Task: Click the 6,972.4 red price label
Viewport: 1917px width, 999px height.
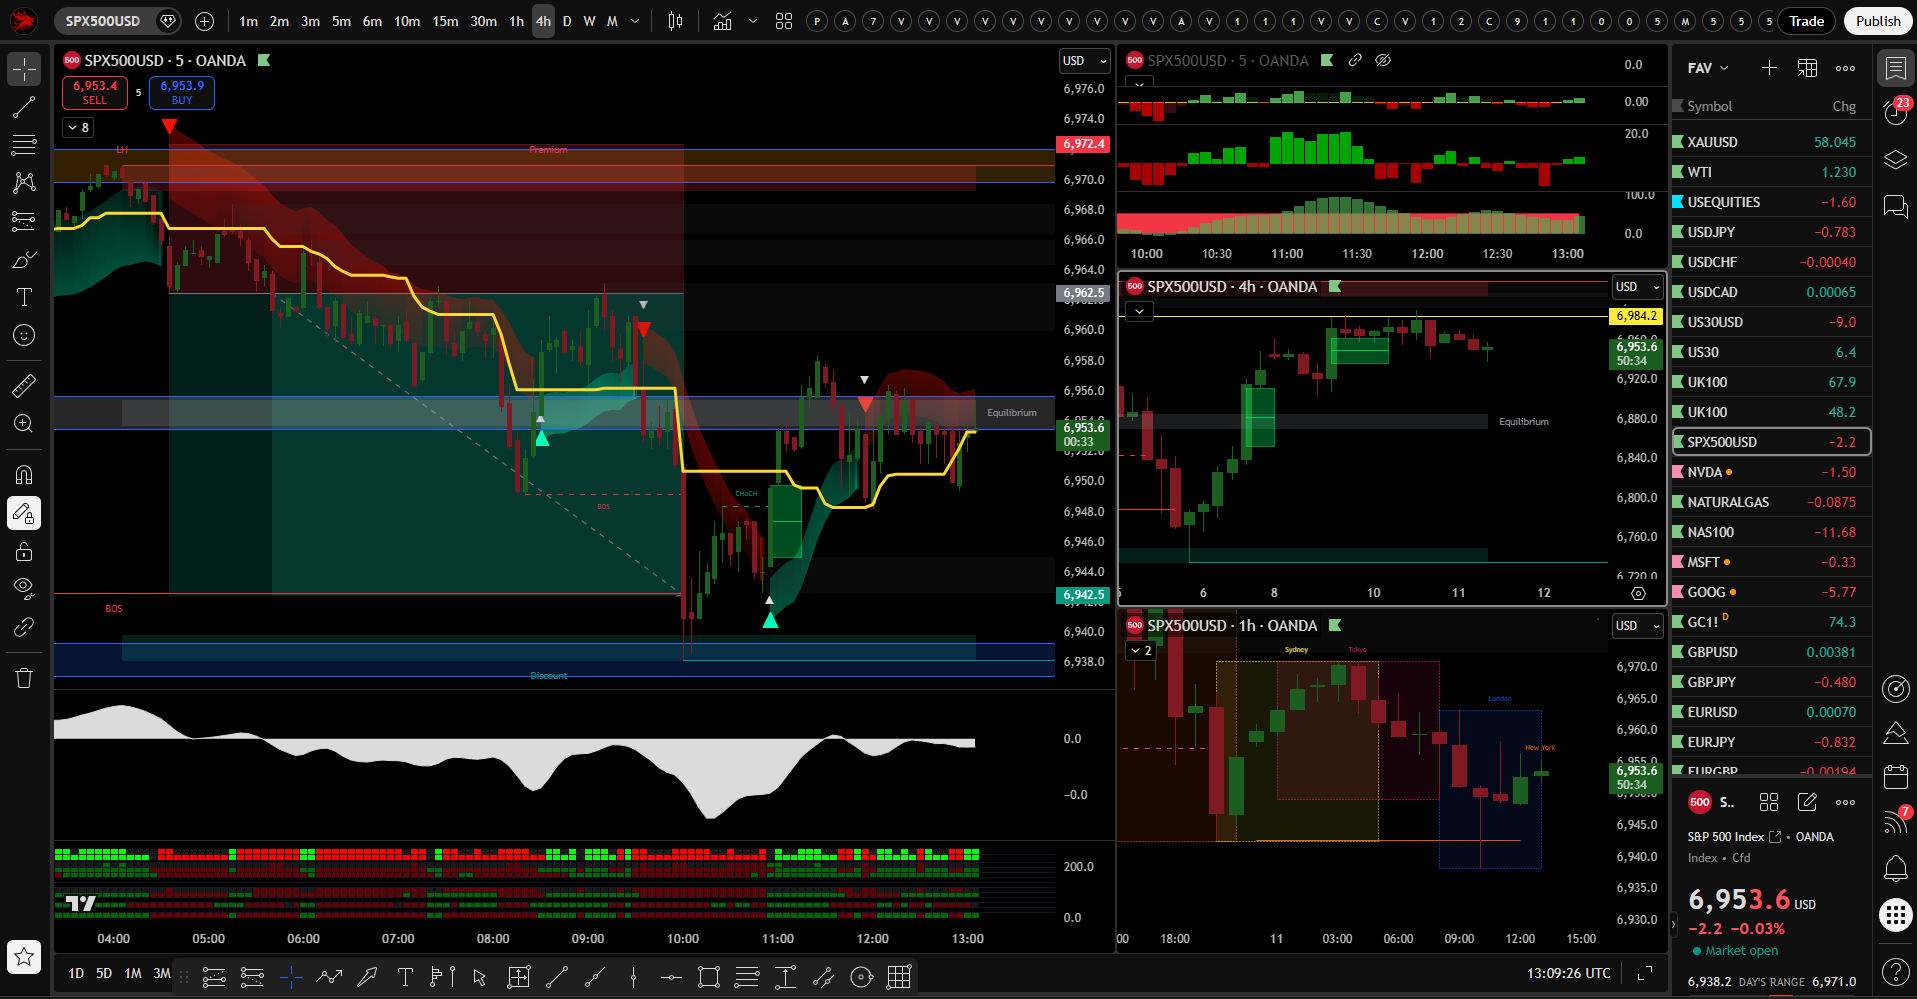Action: tap(1083, 144)
